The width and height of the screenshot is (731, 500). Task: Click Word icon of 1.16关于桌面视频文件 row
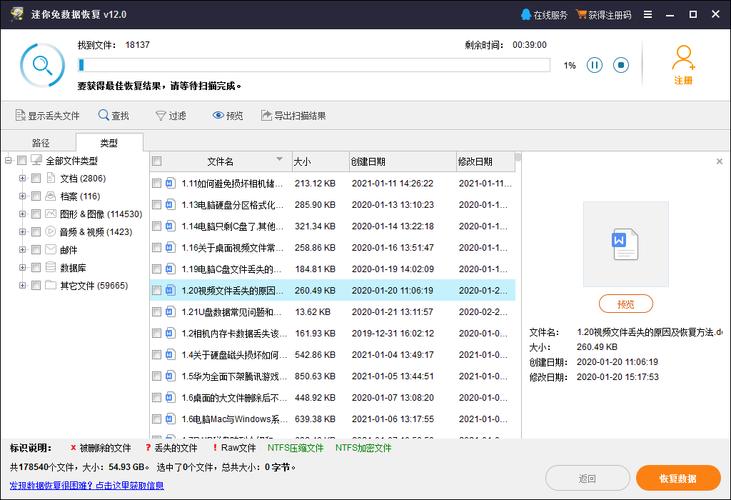[171, 247]
